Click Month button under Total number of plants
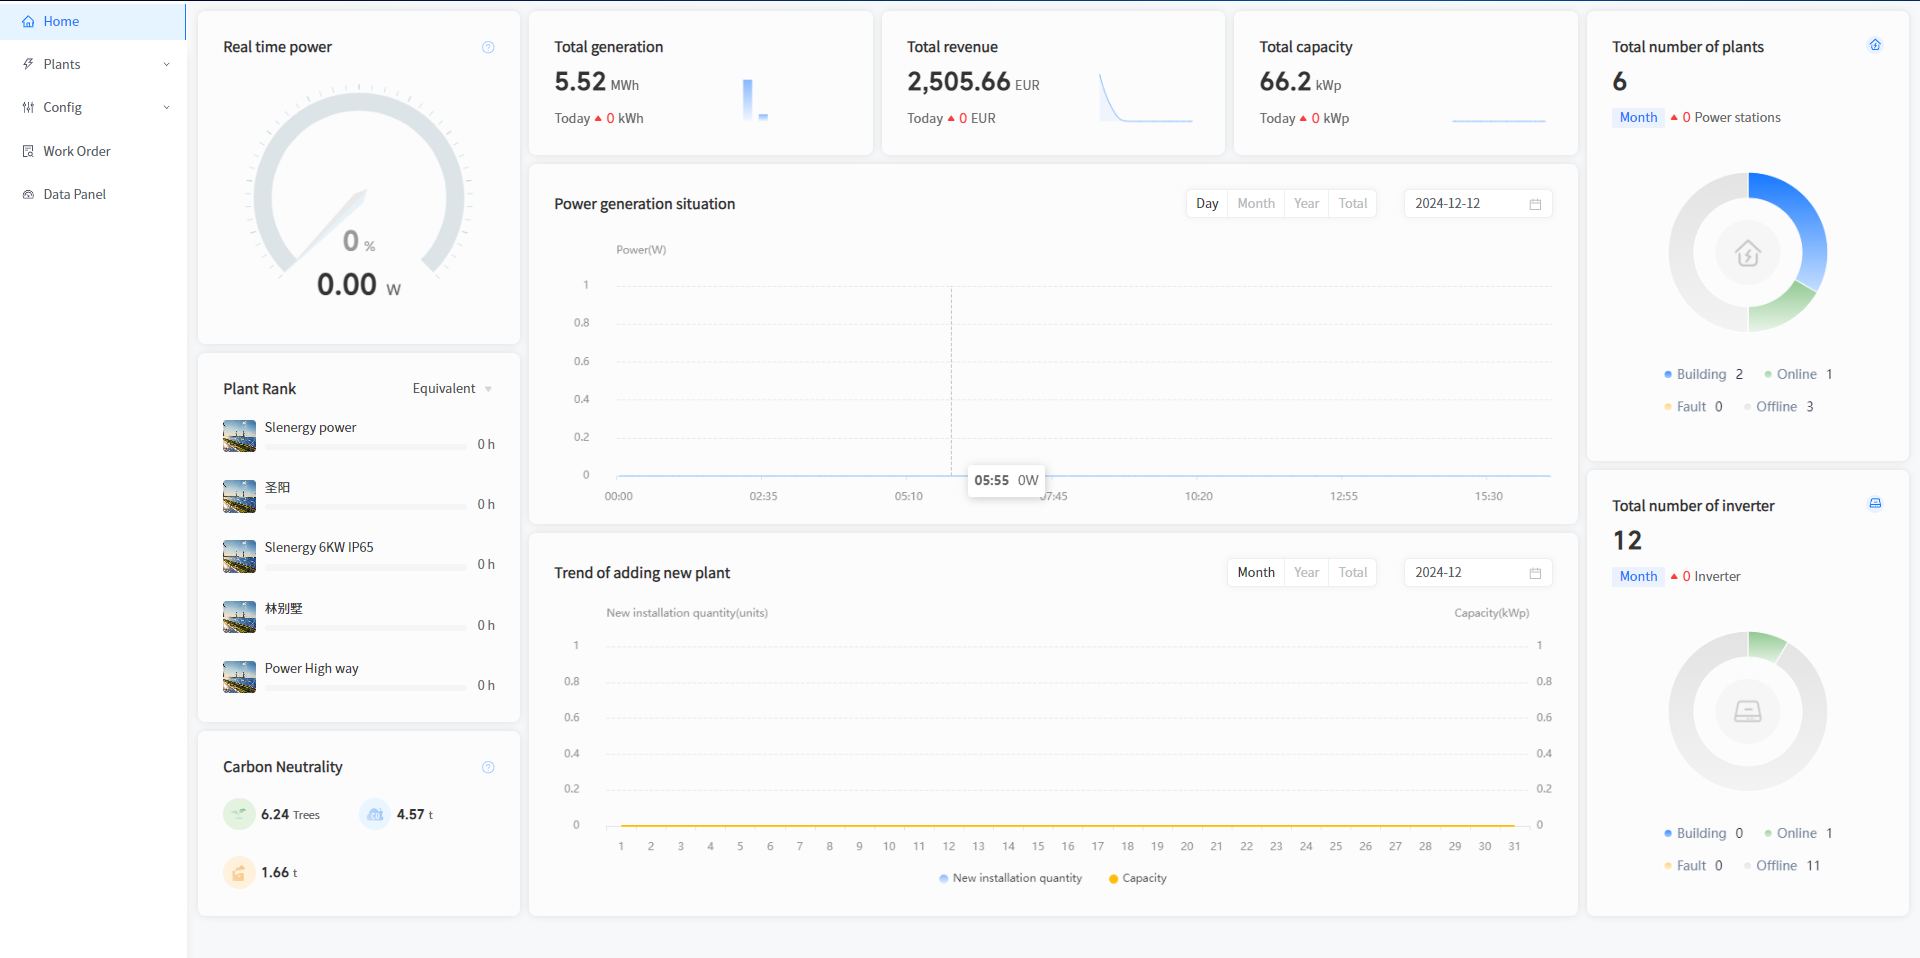Screen dimensions: 1920x958 tap(1638, 118)
